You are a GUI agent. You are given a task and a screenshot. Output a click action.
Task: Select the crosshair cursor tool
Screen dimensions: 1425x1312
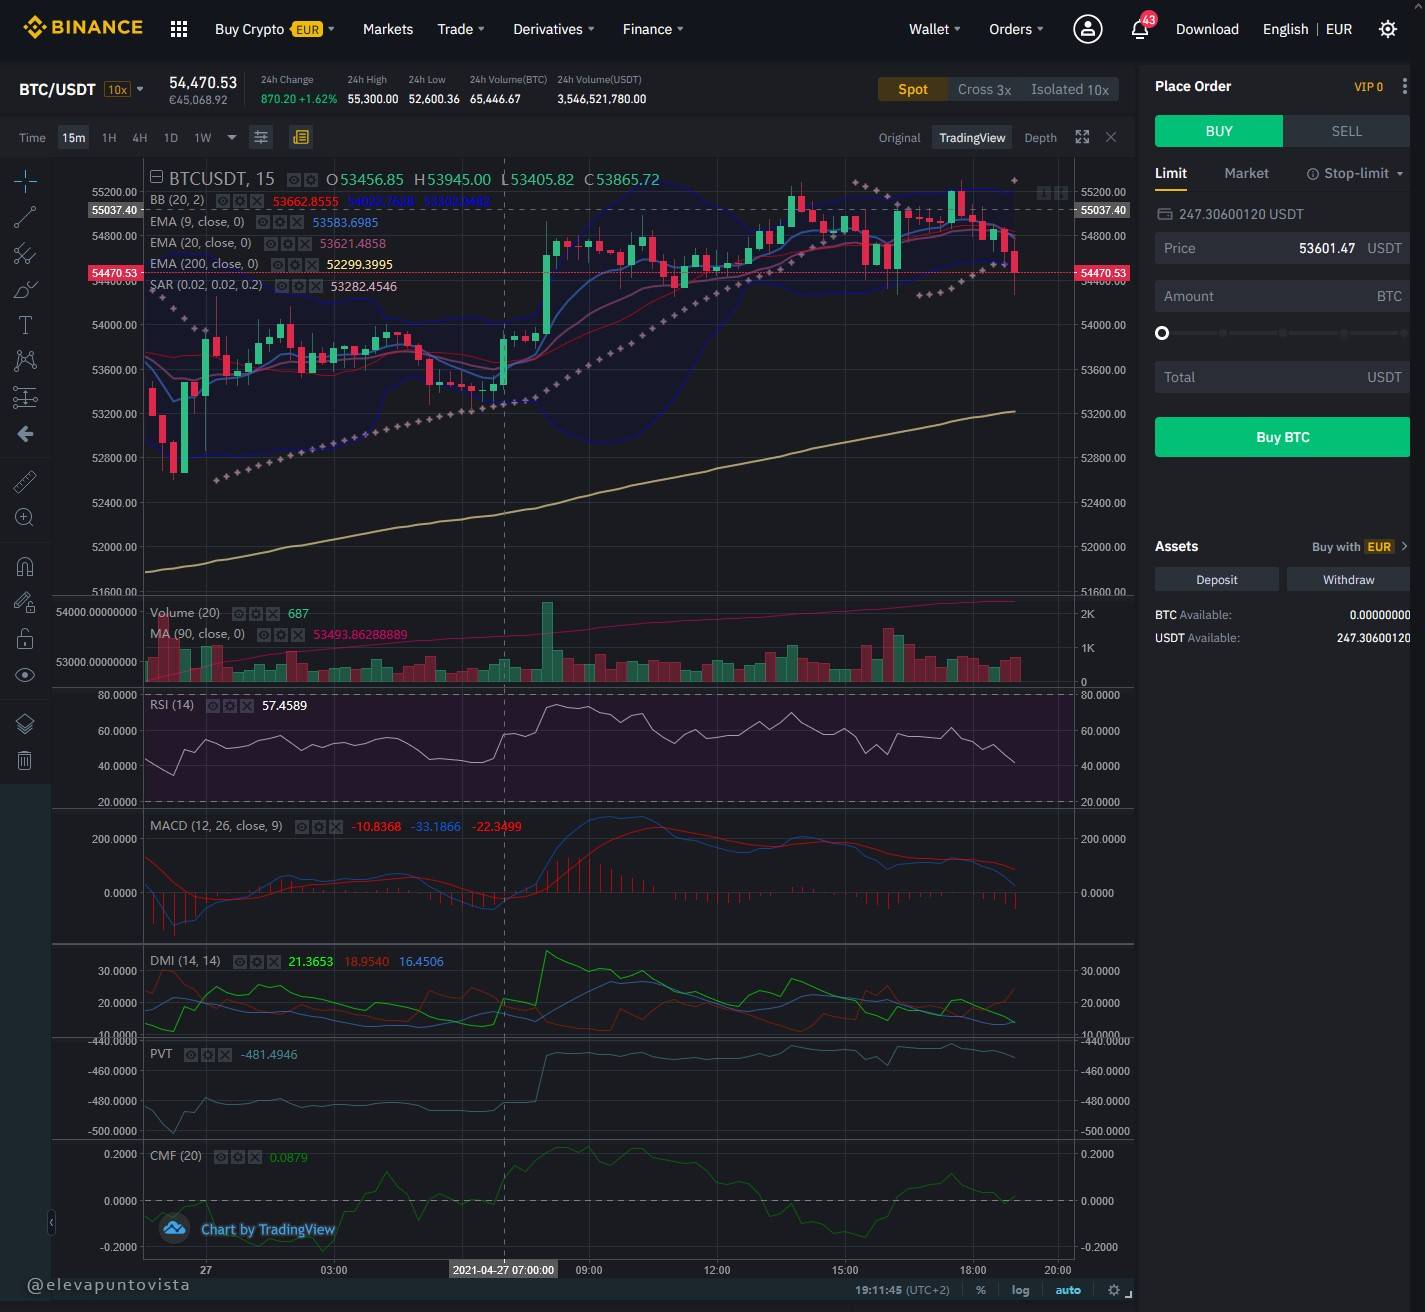point(25,181)
